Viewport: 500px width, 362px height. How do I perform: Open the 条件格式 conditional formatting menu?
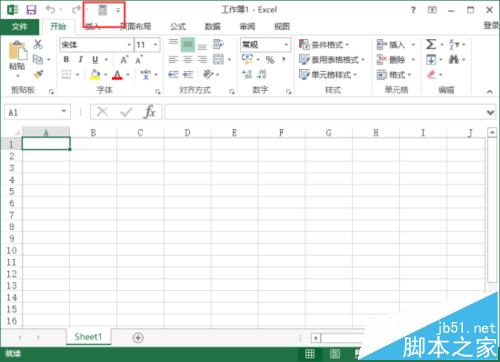coord(324,44)
